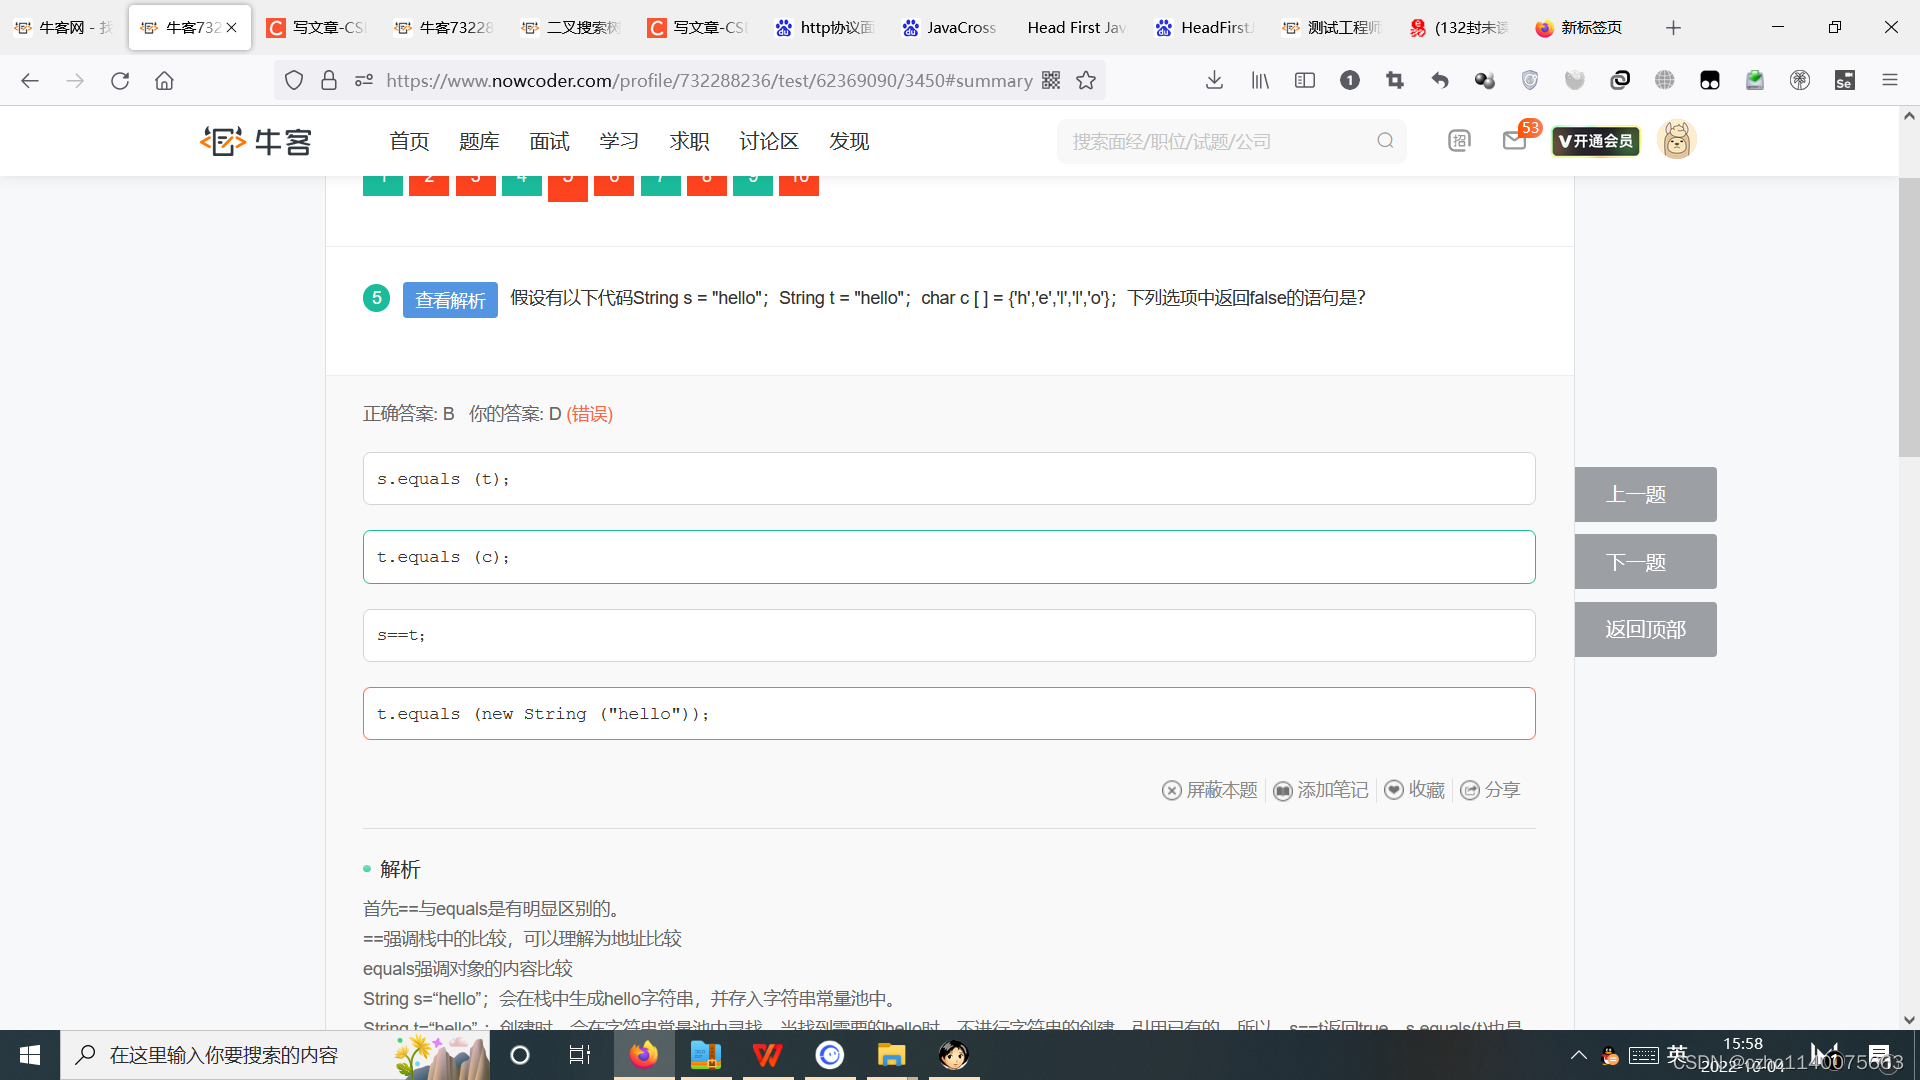Image resolution: width=1920 pixels, height=1080 pixels.
Task: Click the V开通会员 membership button
Action: 1596,141
